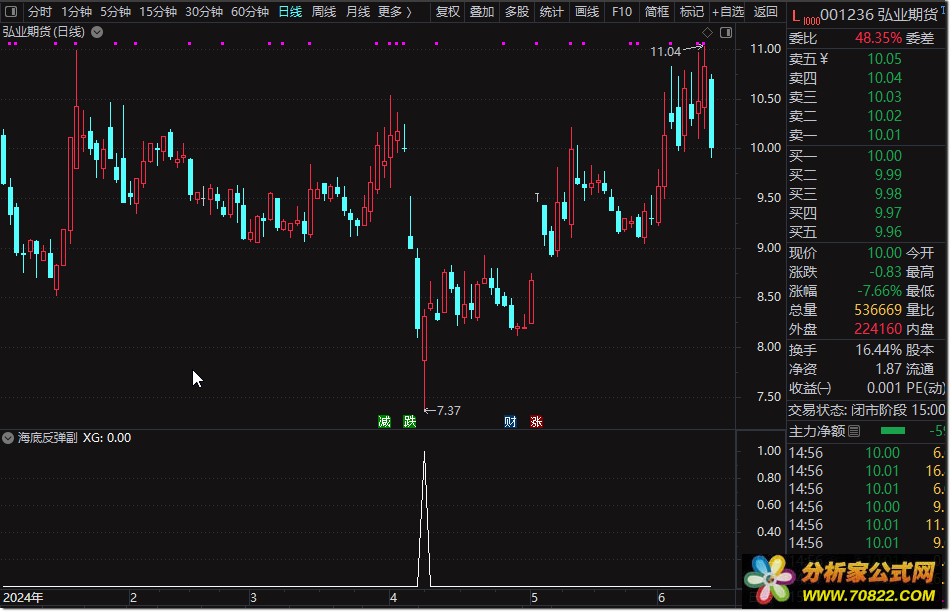Click the 跌 event marker
Viewport: 952px width, 612px height.
click(x=410, y=421)
